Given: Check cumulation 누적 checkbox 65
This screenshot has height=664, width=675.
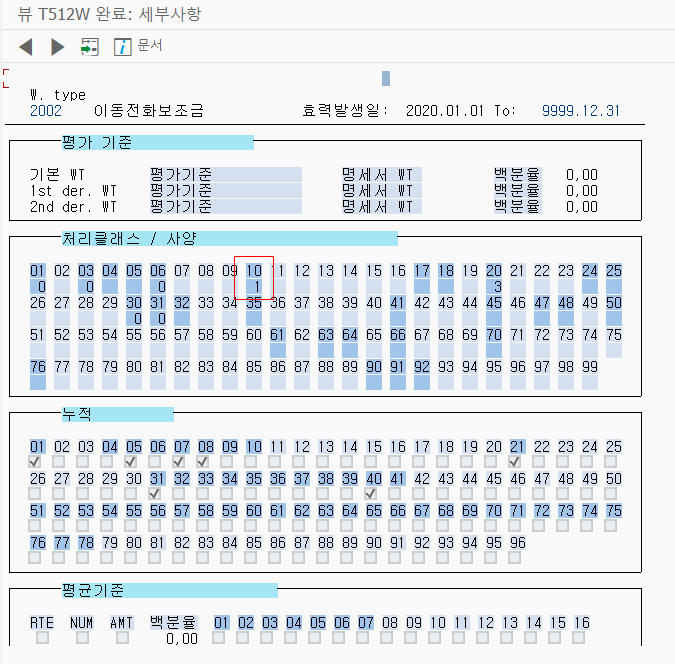Looking at the screenshot, I should 370,525.
